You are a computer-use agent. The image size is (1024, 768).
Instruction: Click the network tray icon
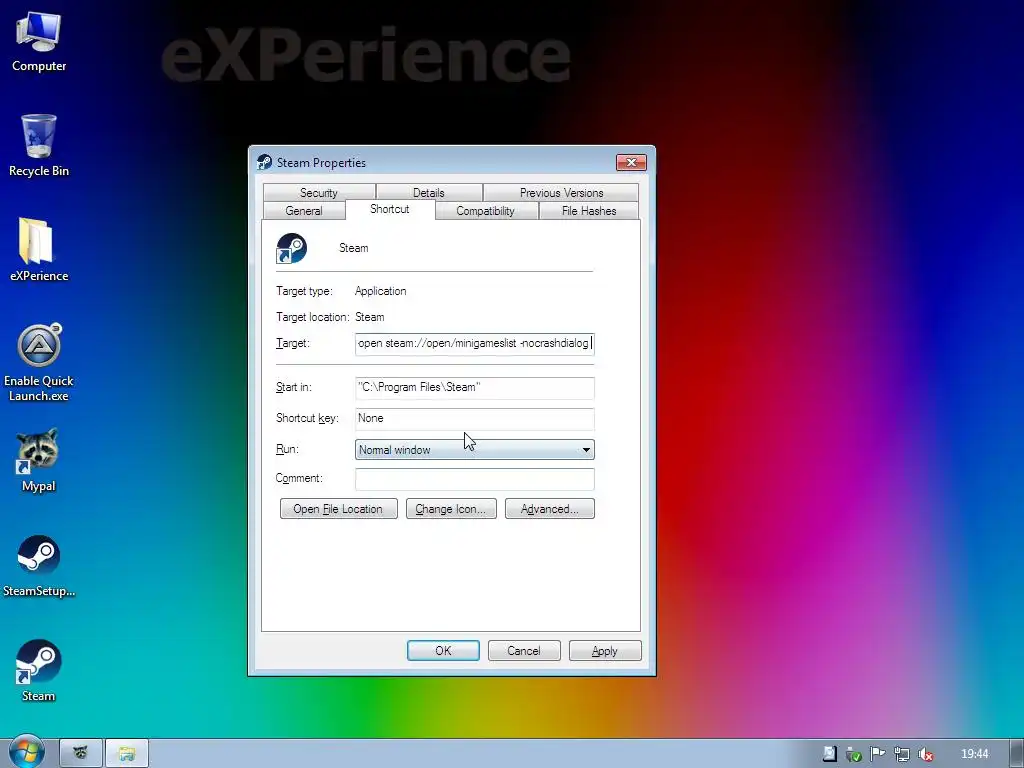click(901, 754)
